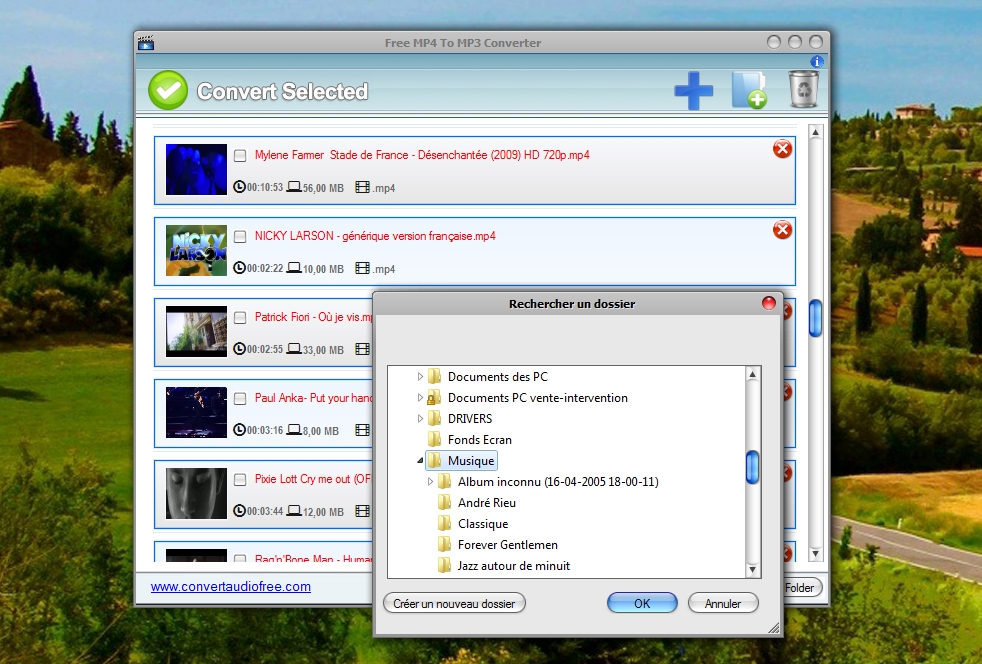Image resolution: width=982 pixels, height=664 pixels.
Task: Expand the Documents PC vente-intervention folder
Action: pyautogui.click(x=420, y=398)
